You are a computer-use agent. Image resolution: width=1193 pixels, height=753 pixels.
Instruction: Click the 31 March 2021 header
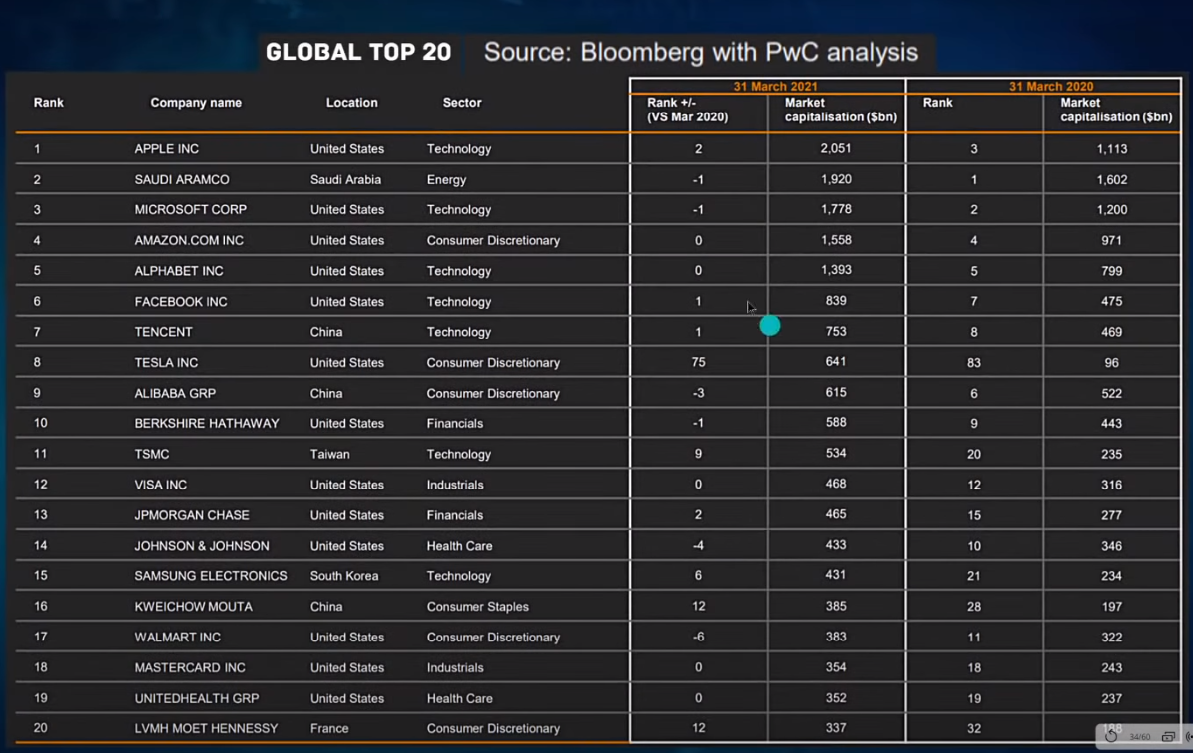(775, 87)
